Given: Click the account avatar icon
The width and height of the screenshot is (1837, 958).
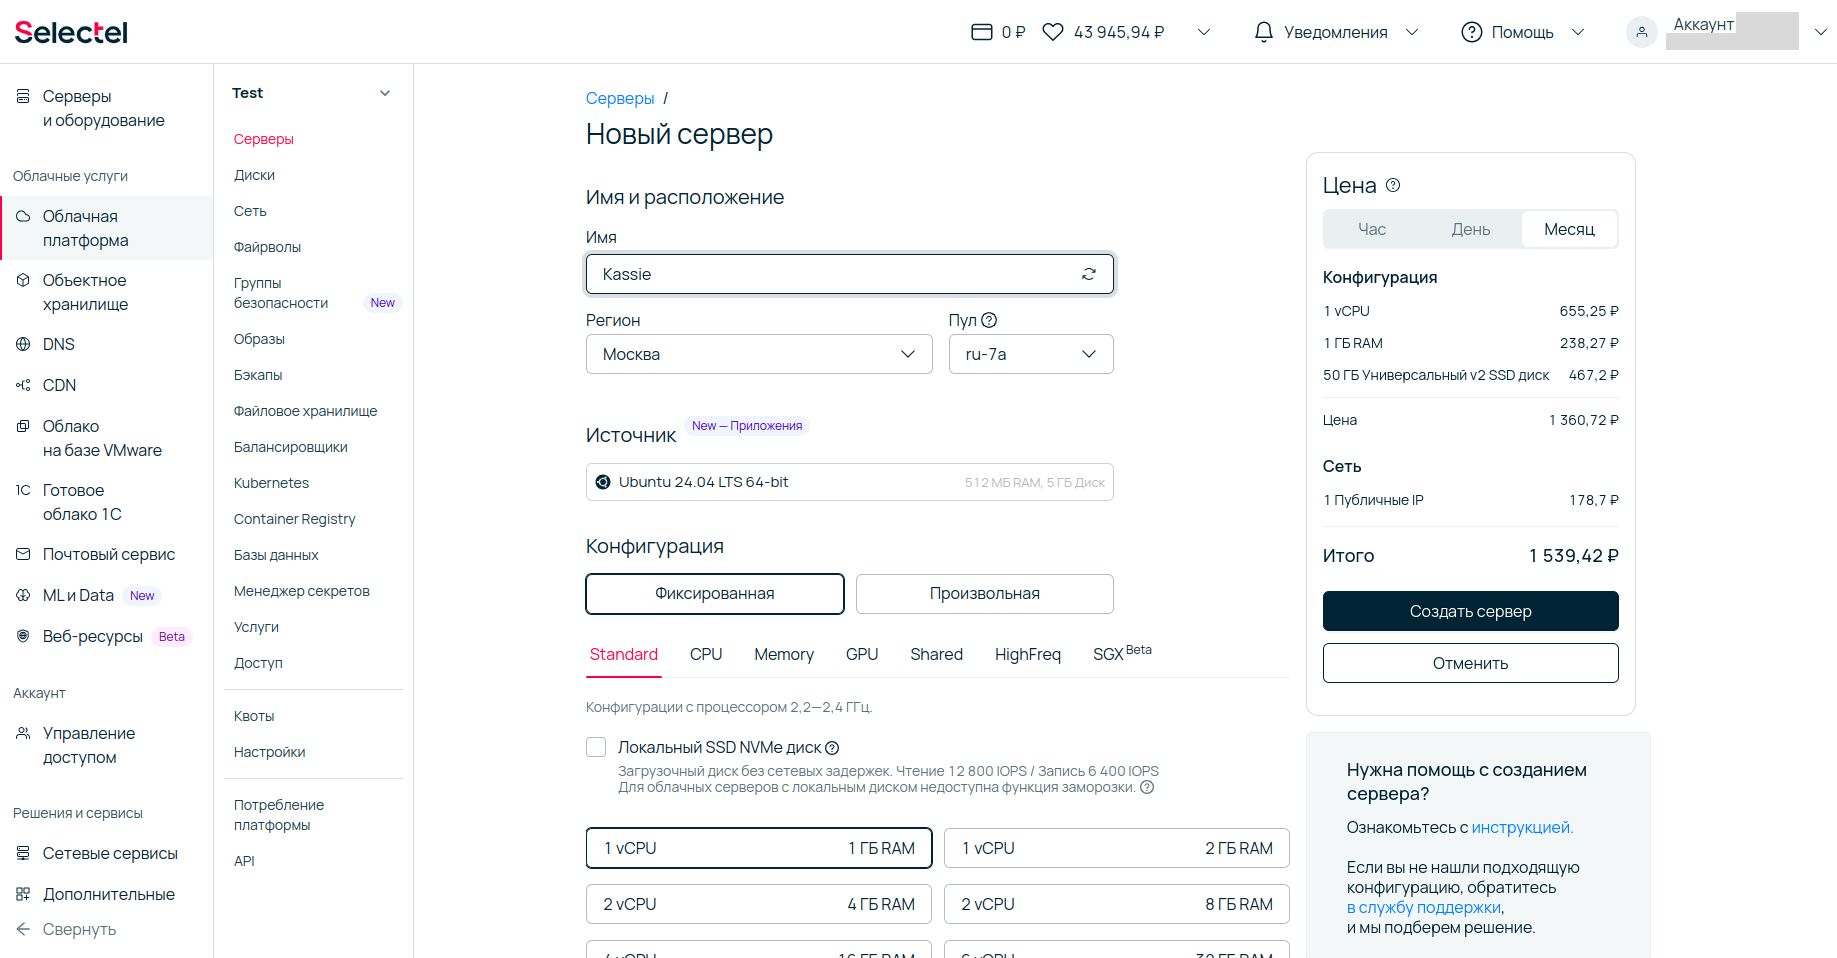Looking at the screenshot, I should point(1641,32).
